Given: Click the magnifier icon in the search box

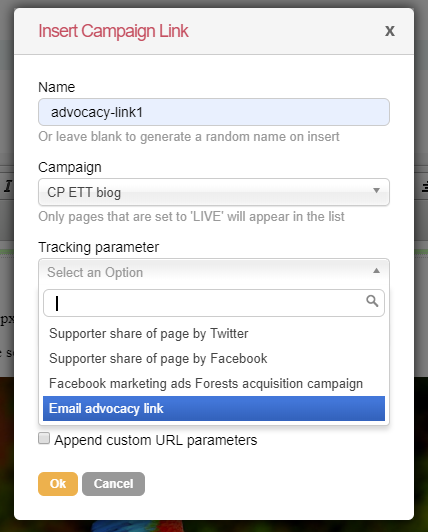Looking at the screenshot, I should coord(372,301).
